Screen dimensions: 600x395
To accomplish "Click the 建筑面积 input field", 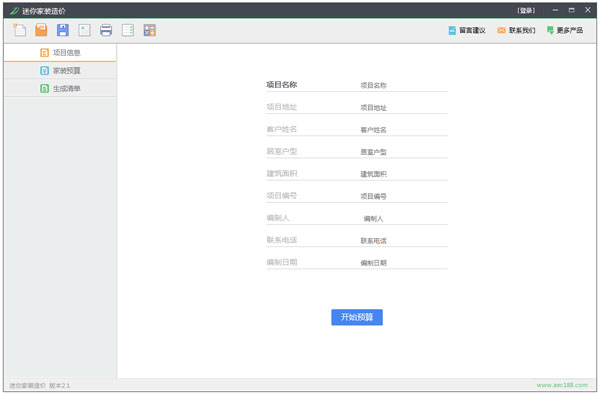I will pyautogui.click(x=404, y=174).
